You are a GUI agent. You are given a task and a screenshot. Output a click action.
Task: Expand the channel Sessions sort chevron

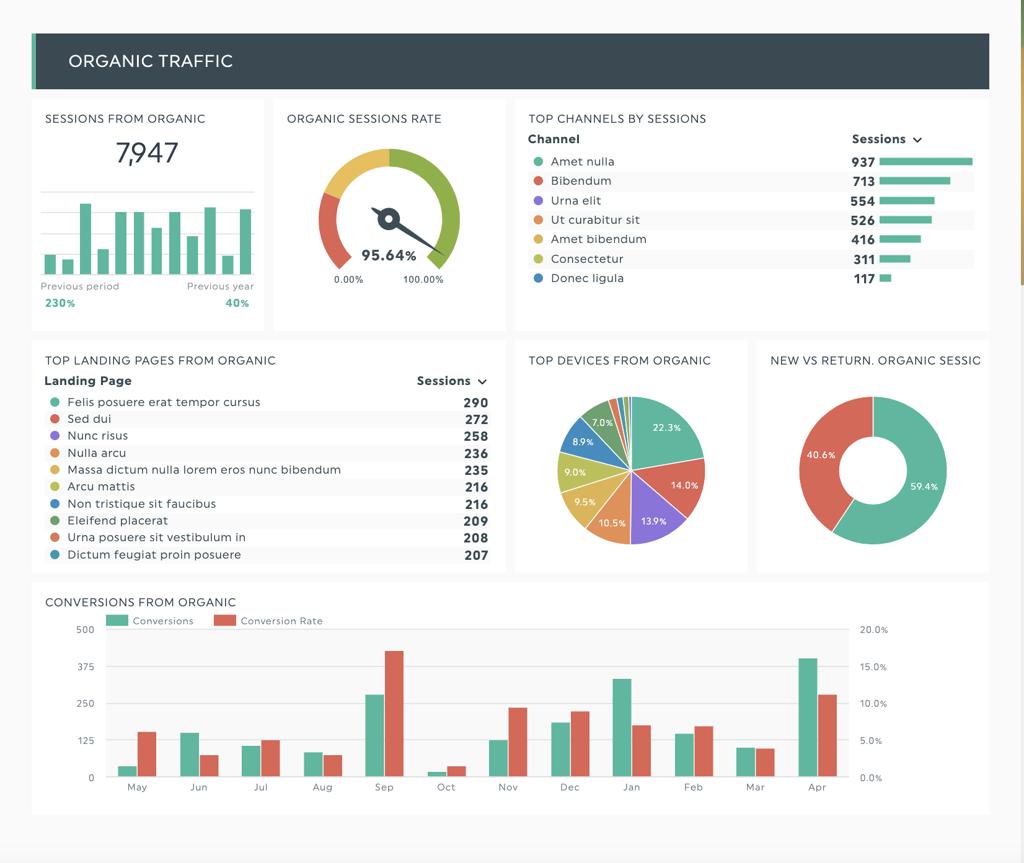[x=918, y=140]
